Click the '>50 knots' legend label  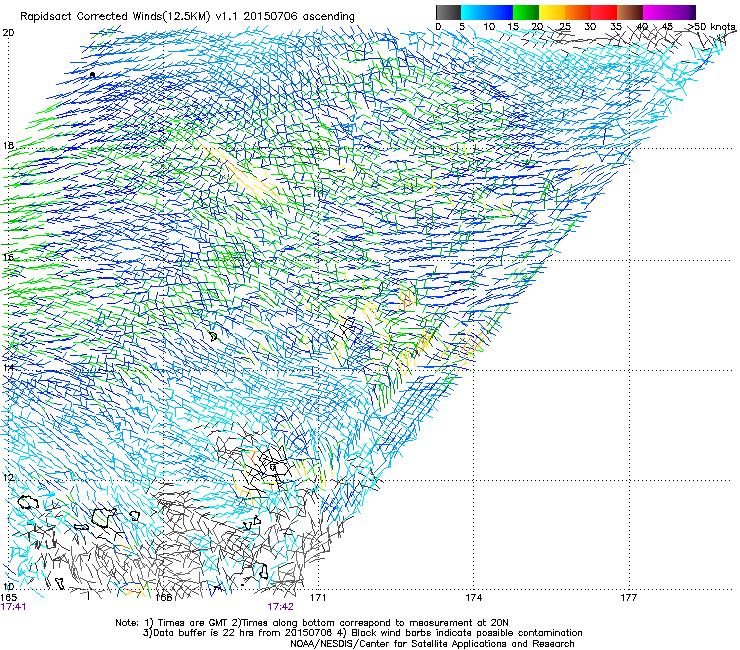[x=712, y=27]
